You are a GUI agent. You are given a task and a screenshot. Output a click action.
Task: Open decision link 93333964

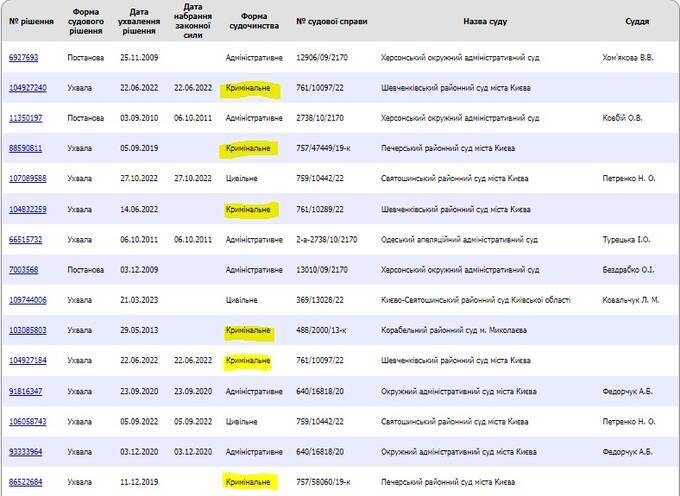point(26,452)
